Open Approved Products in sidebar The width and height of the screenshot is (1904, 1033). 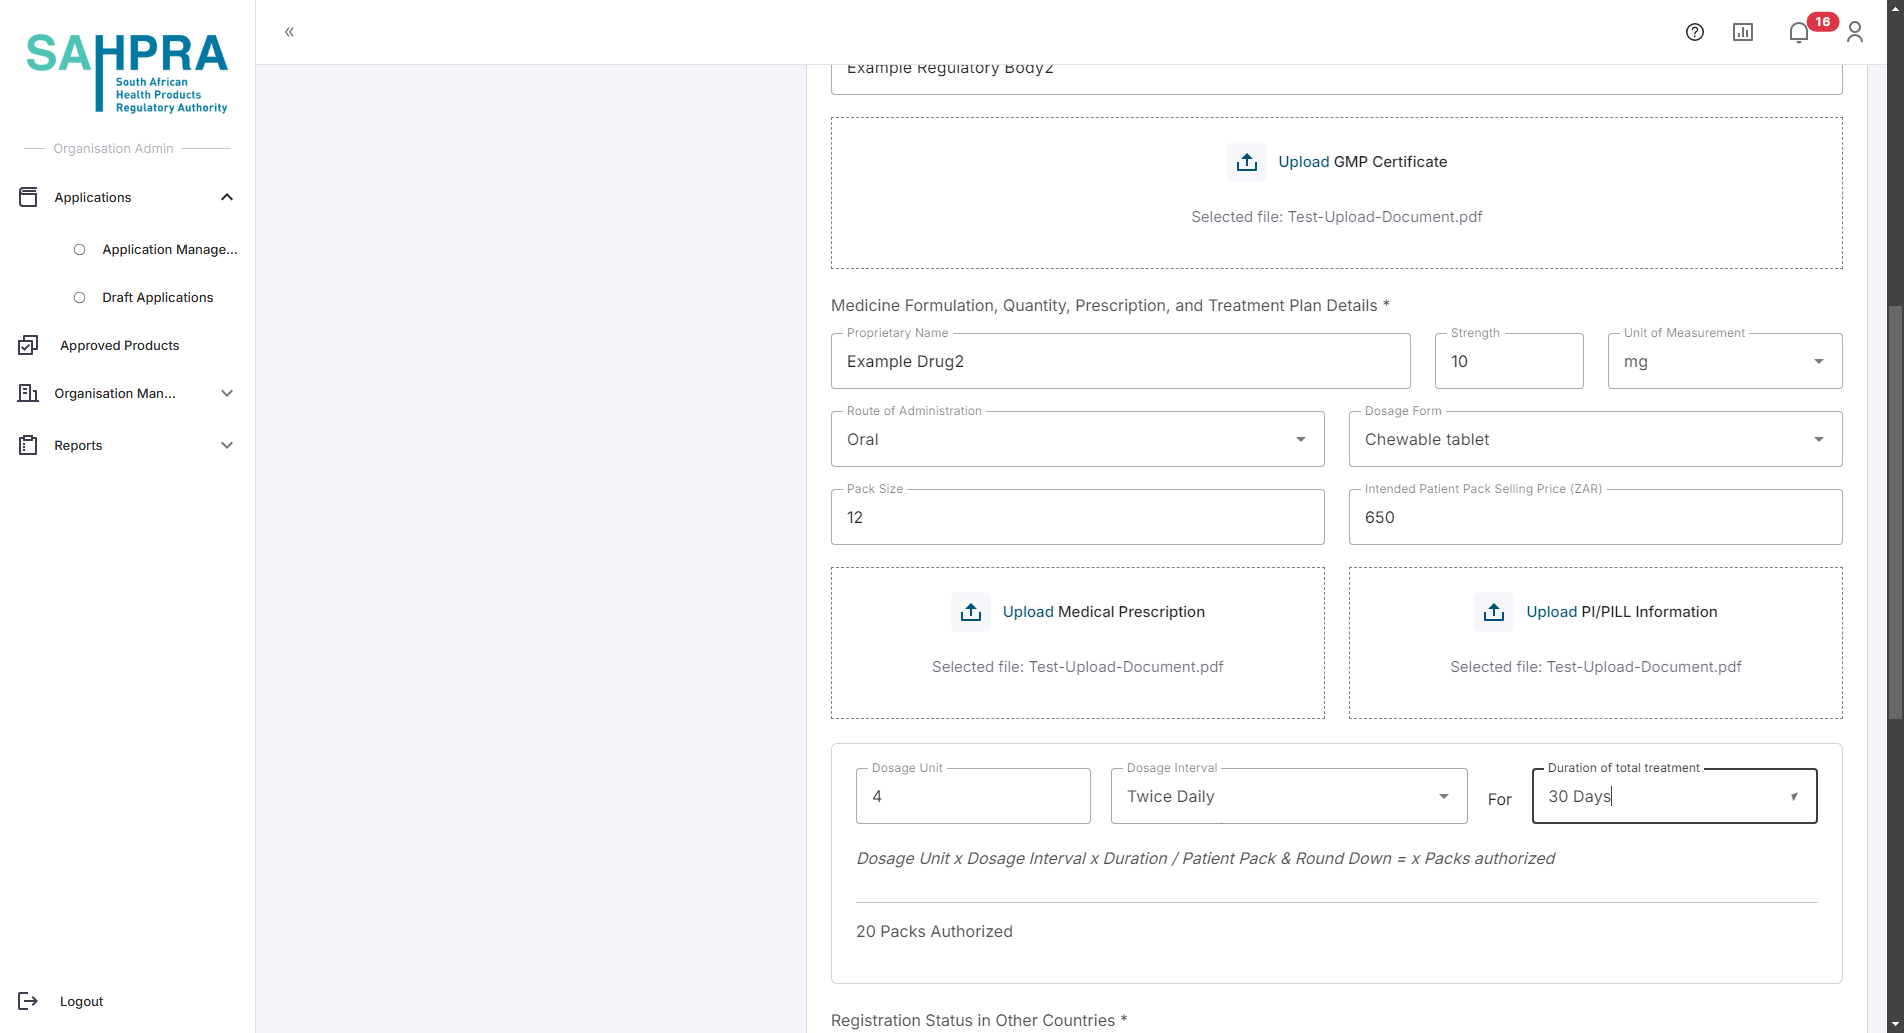pos(119,346)
